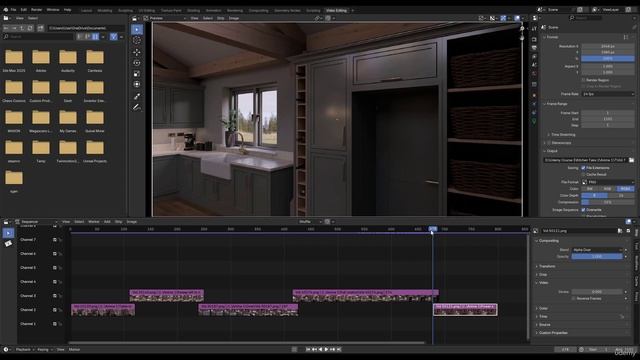The image size is (640, 360).
Task: Activate the Scale tool in preview toolbar
Action: [x=137, y=73]
